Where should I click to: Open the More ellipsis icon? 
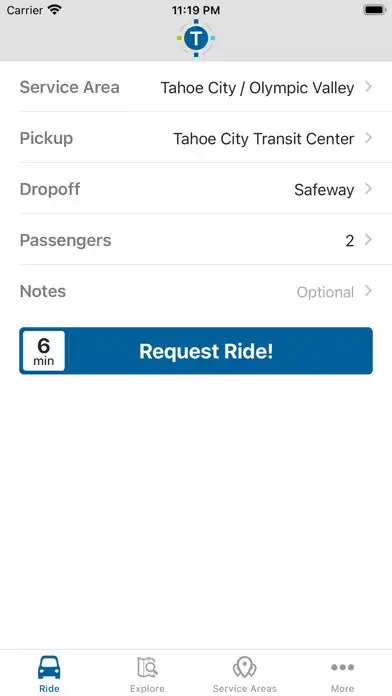pyautogui.click(x=342, y=667)
